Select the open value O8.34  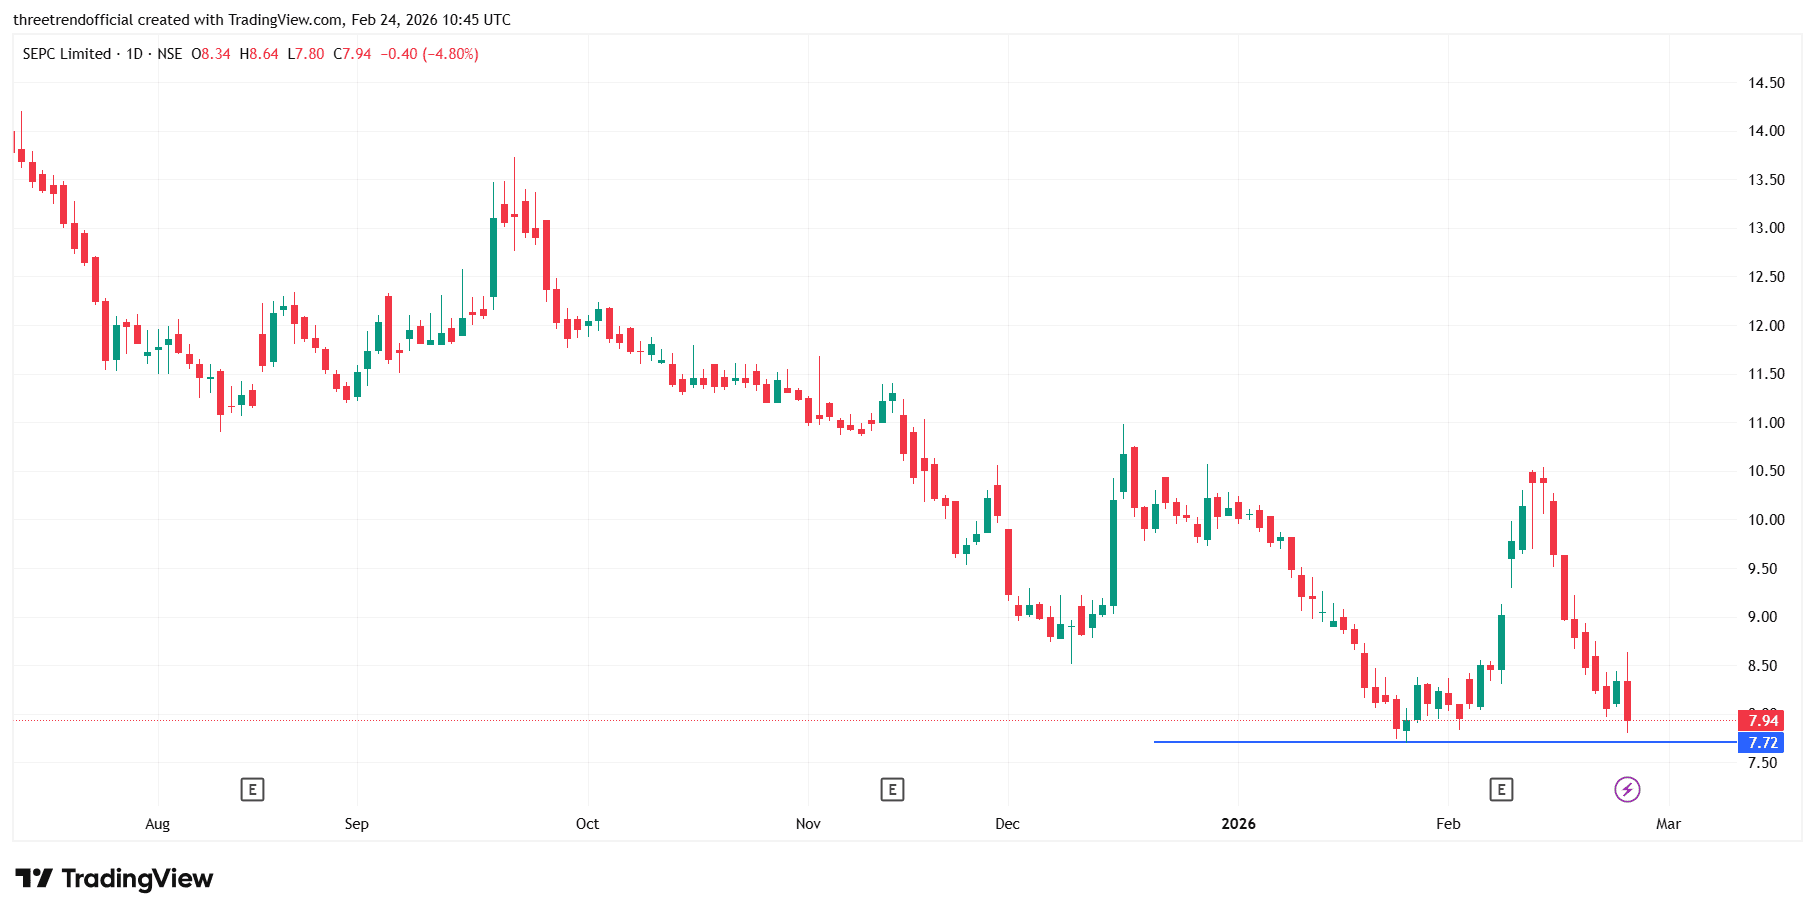211,54
